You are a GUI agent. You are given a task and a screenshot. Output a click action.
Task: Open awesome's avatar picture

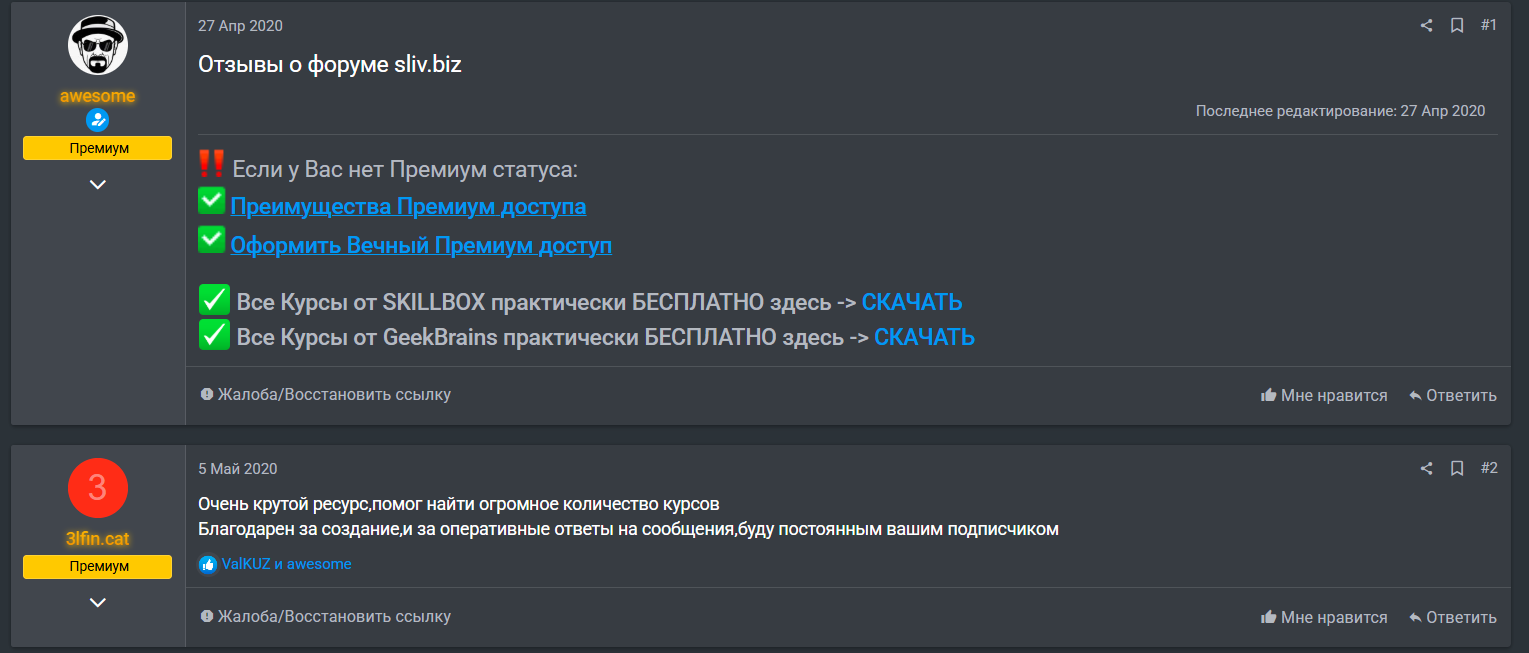(x=97, y=45)
